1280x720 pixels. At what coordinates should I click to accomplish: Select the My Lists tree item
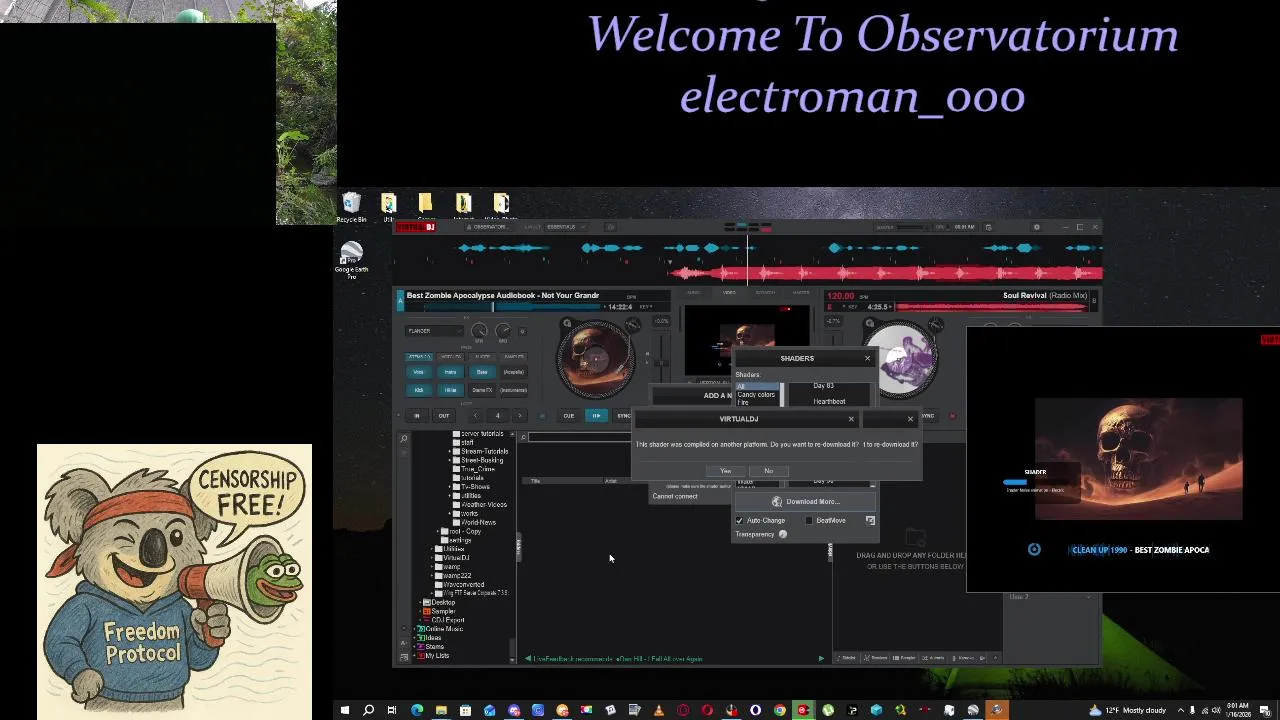[x=437, y=656]
